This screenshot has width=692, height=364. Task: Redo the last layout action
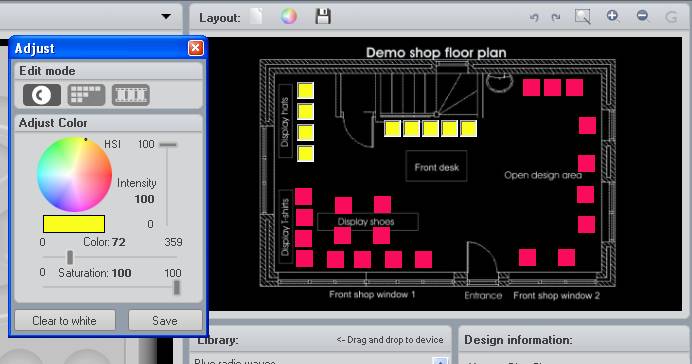pyautogui.click(x=556, y=17)
